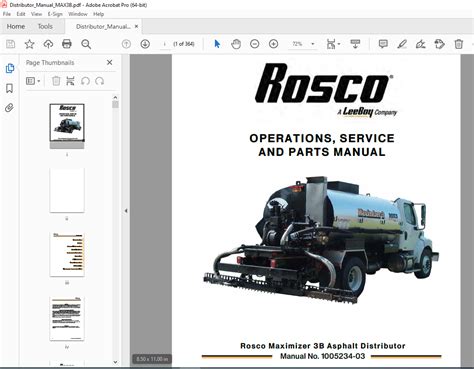
Task: Select page iii contents thumbnail
Action: click(67, 255)
